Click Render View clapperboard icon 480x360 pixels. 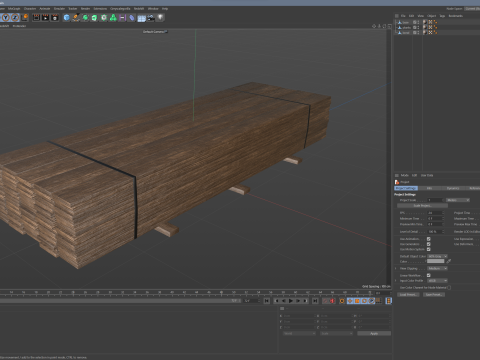(36, 17)
